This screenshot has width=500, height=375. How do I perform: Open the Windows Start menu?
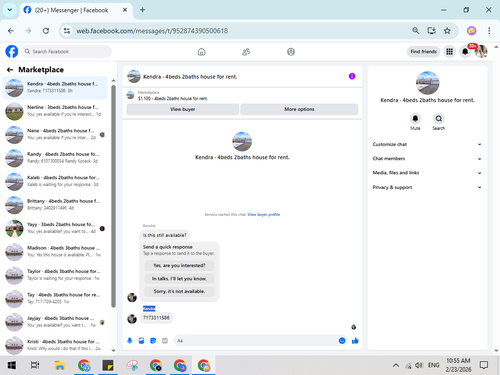click(x=12, y=365)
